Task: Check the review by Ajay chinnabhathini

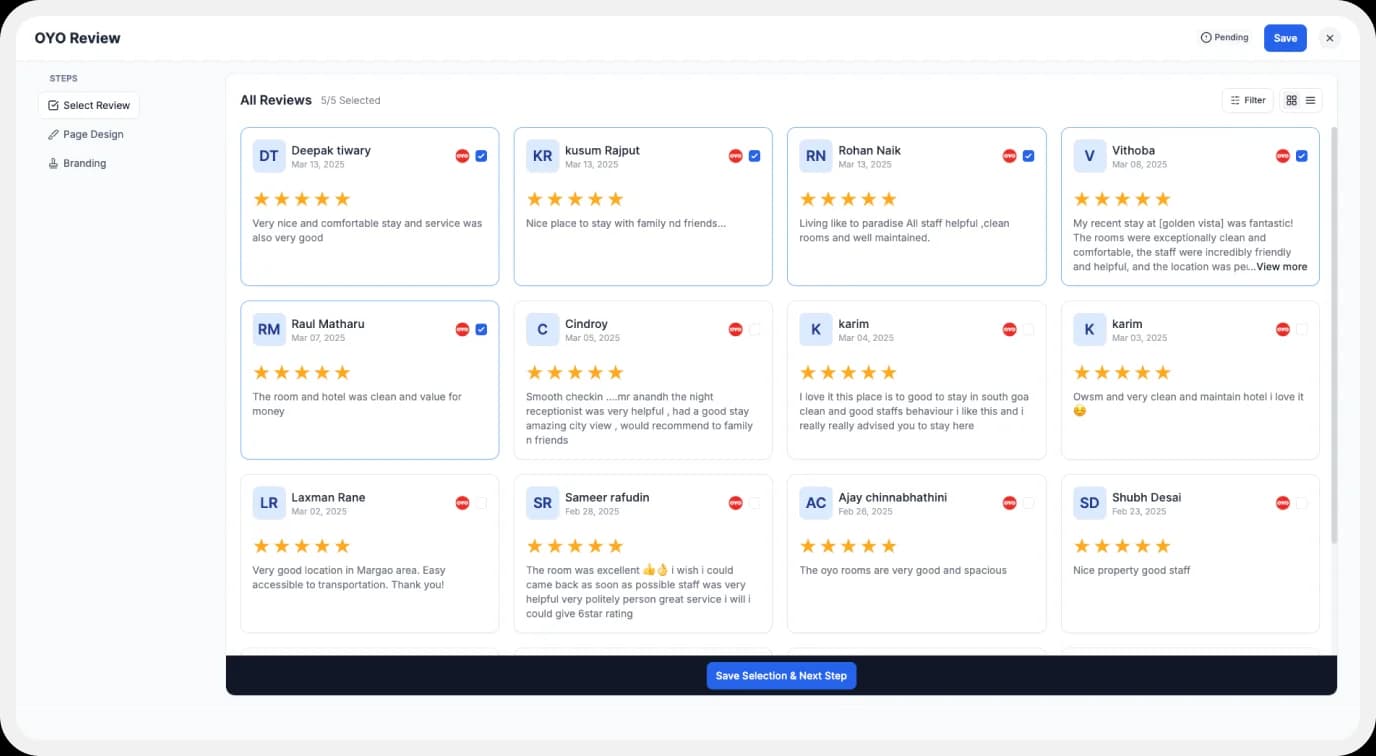Action: click(x=1028, y=503)
